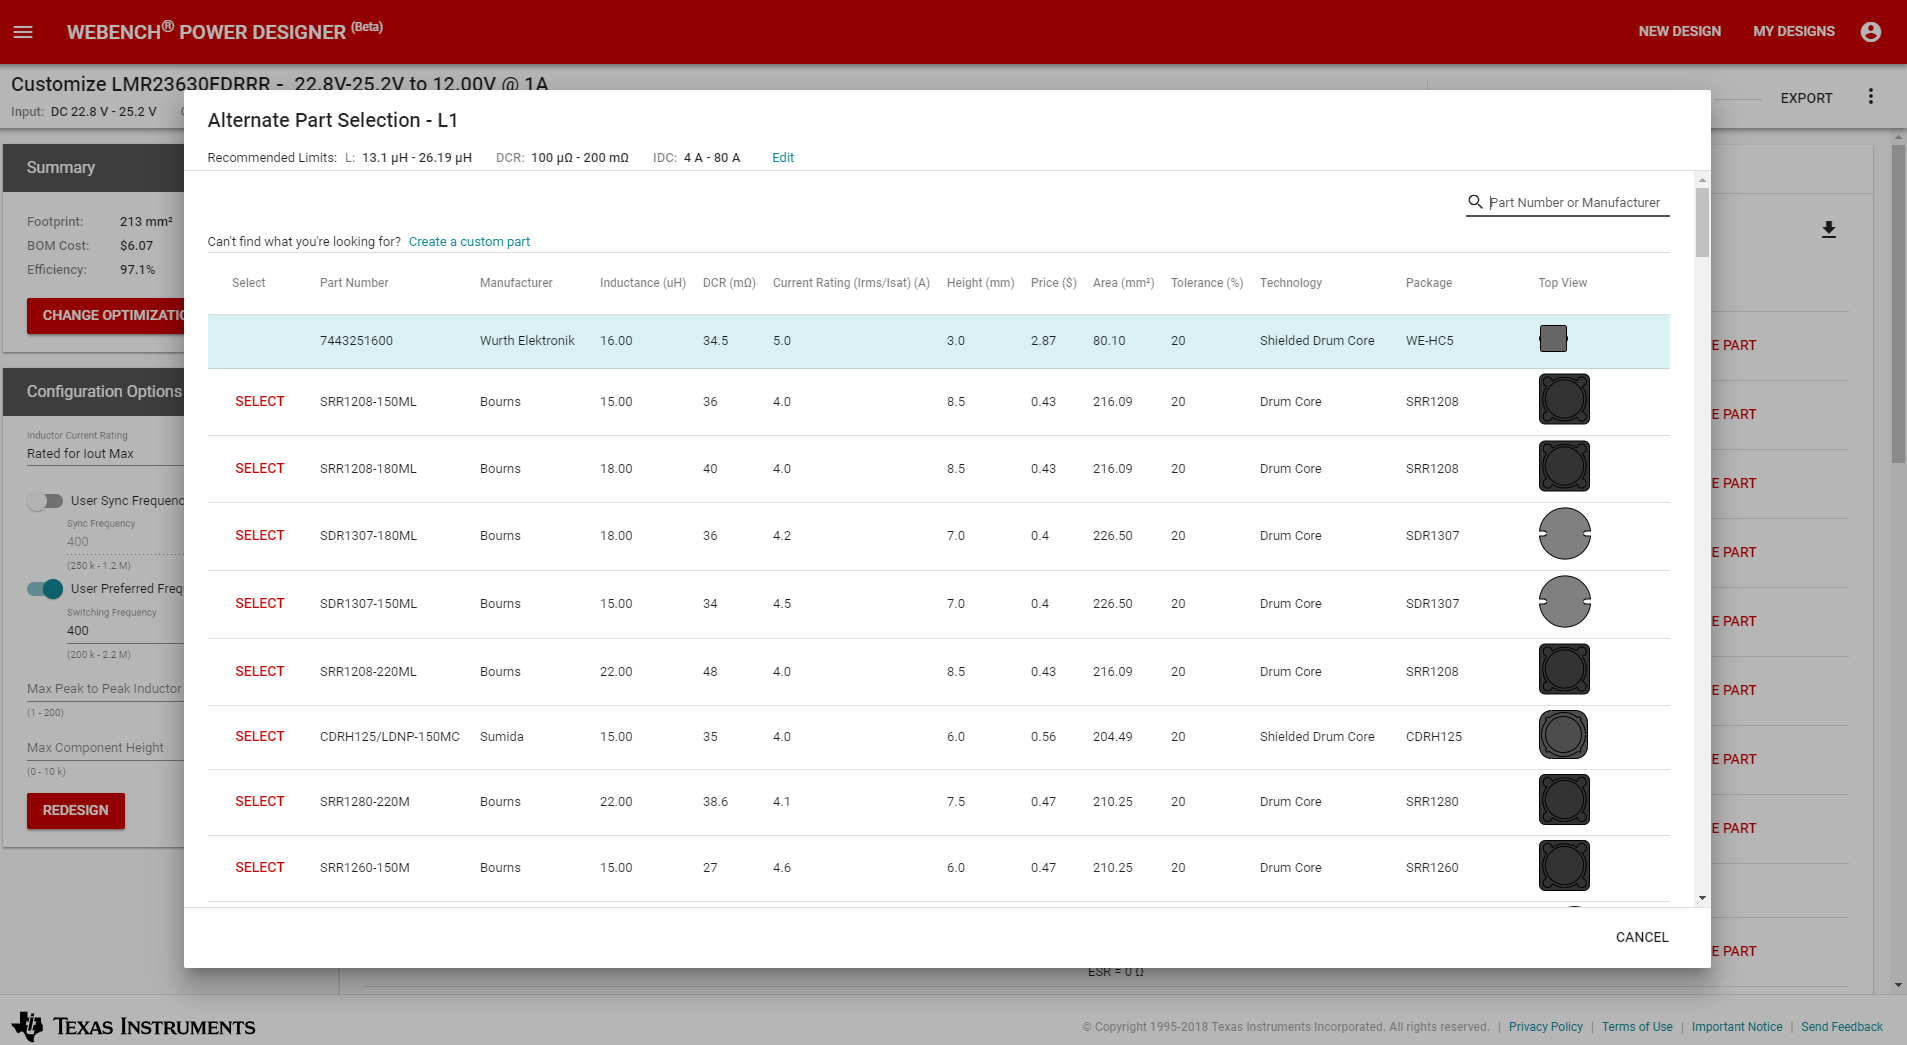Select SRR1260-150M inductor
This screenshot has height=1045, width=1907.
(x=260, y=867)
